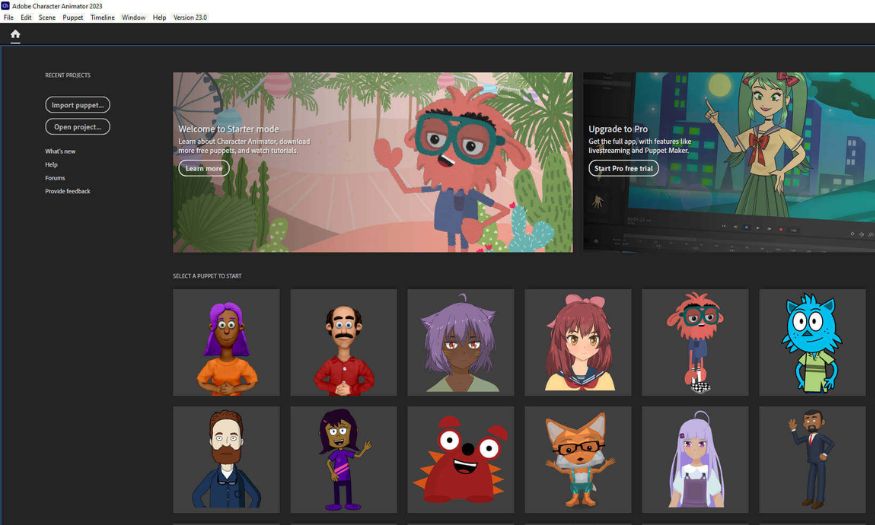This screenshot has height=525, width=875.
Task: Open the Puppet menu
Action: [x=73, y=17]
